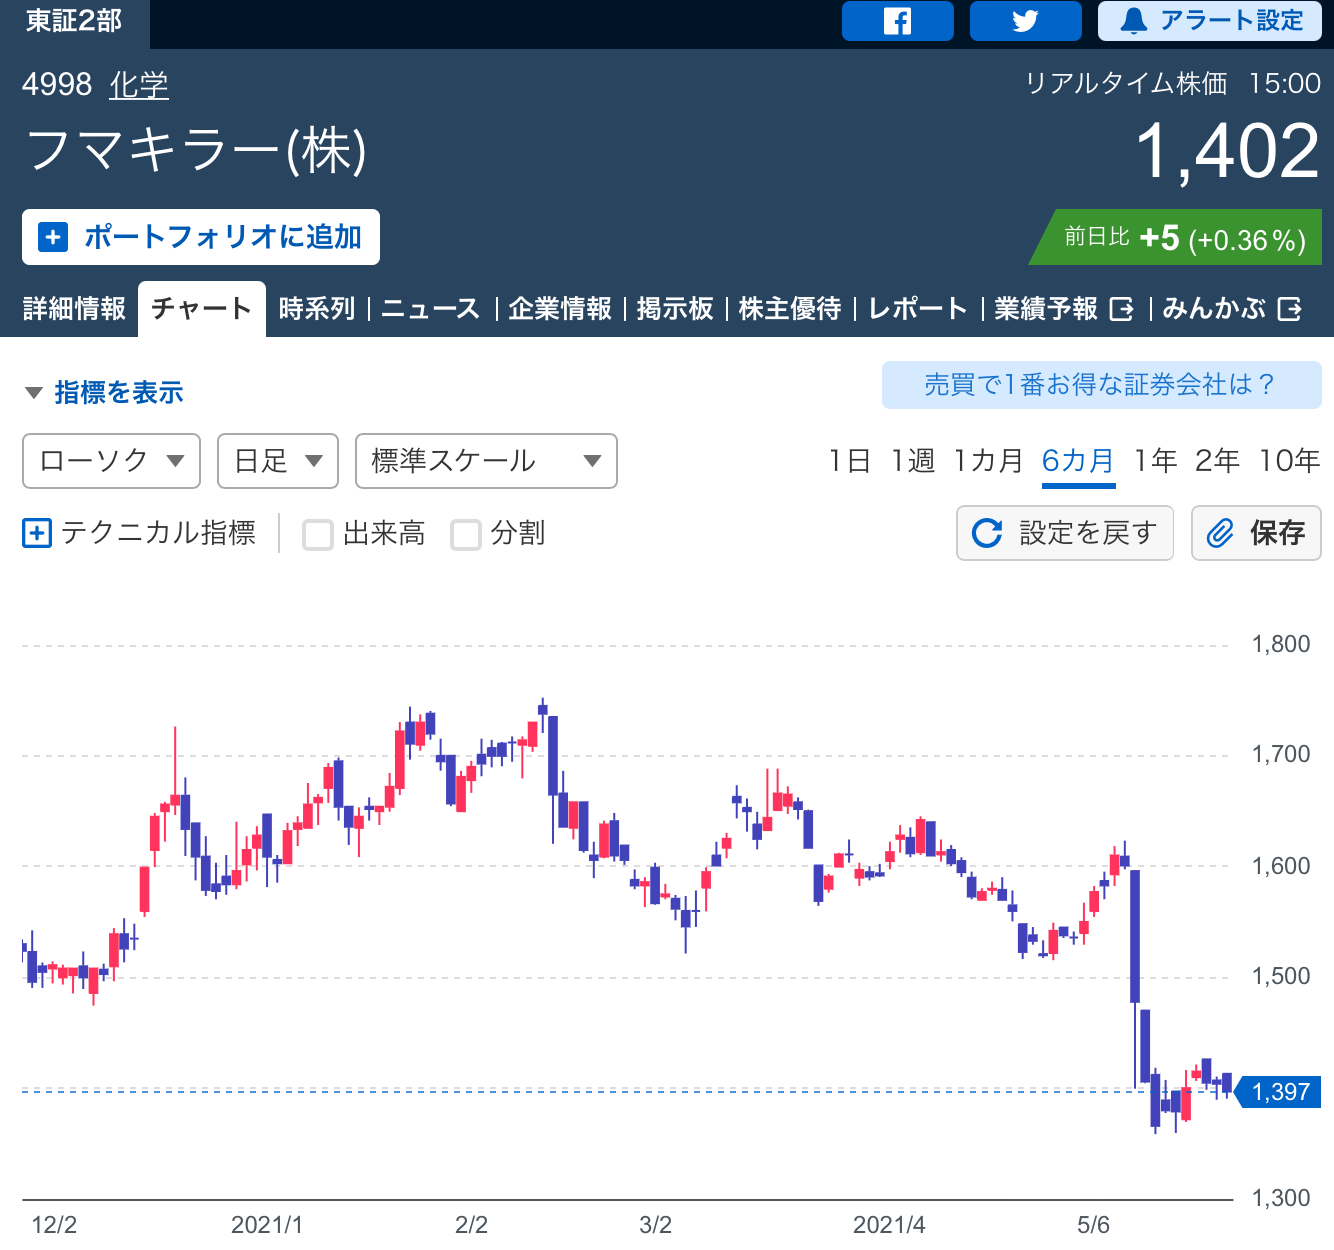Select 1日 time range
Screen dimensions: 1334x1250
849,461
